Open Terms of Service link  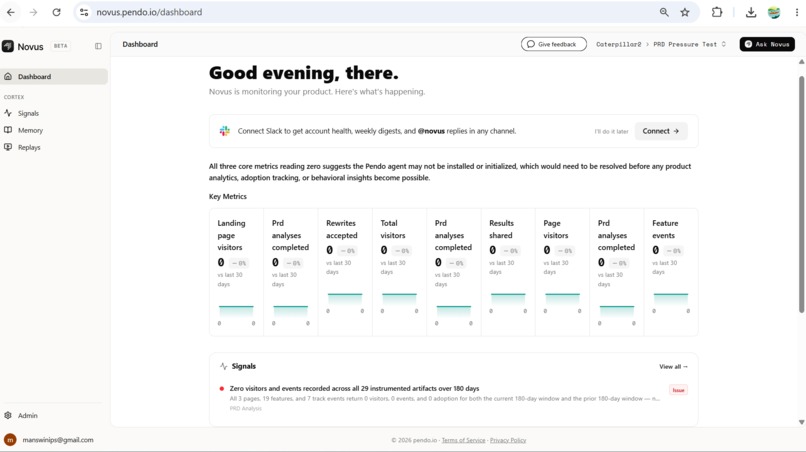463,440
